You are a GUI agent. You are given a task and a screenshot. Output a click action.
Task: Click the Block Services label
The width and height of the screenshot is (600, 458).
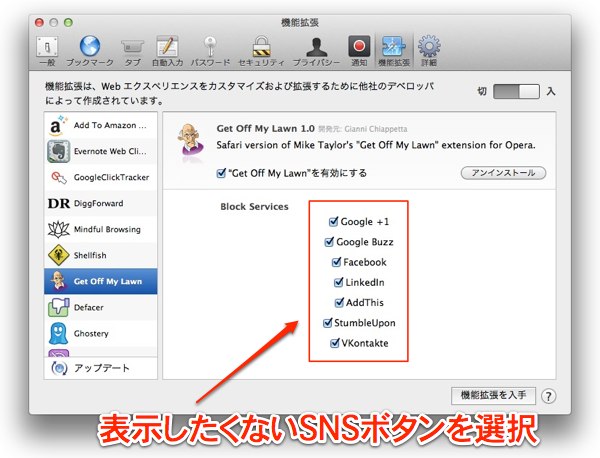coord(254,207)
